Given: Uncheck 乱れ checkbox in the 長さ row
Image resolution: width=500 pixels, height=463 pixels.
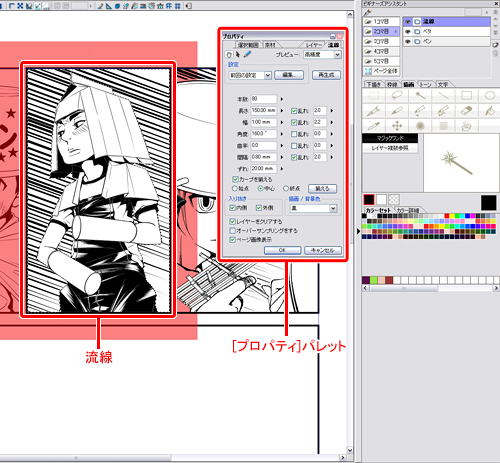Looking at the screenshot, I should pyautogui.click(x=294, y=111).
